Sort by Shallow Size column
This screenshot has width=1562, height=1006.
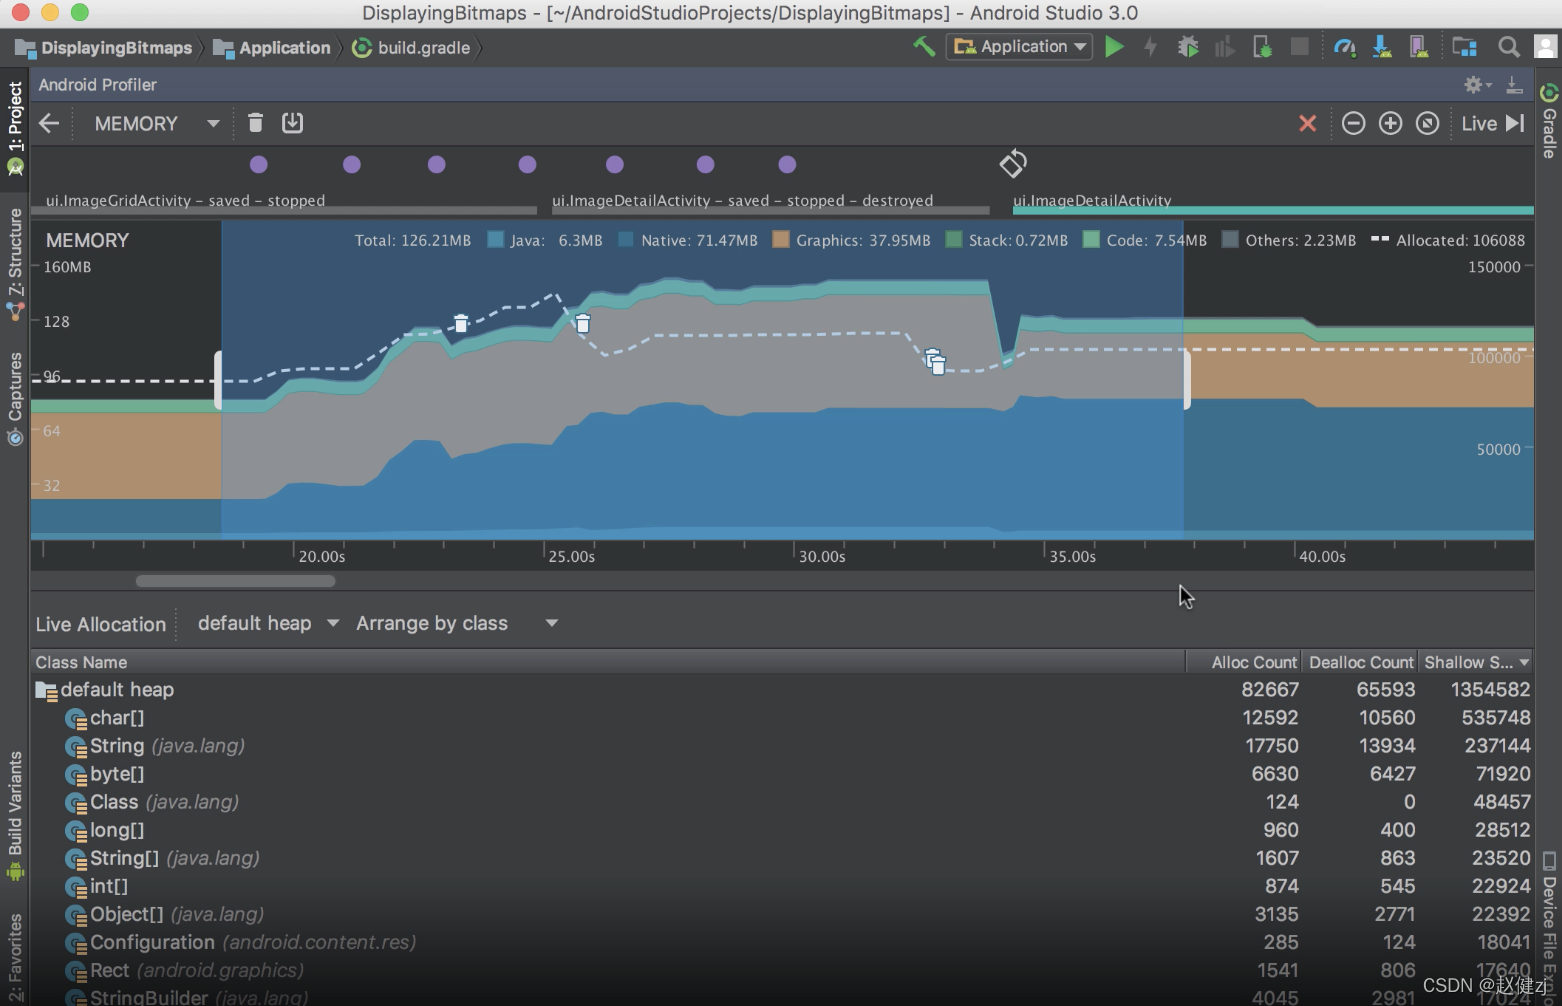(1476, 662)
